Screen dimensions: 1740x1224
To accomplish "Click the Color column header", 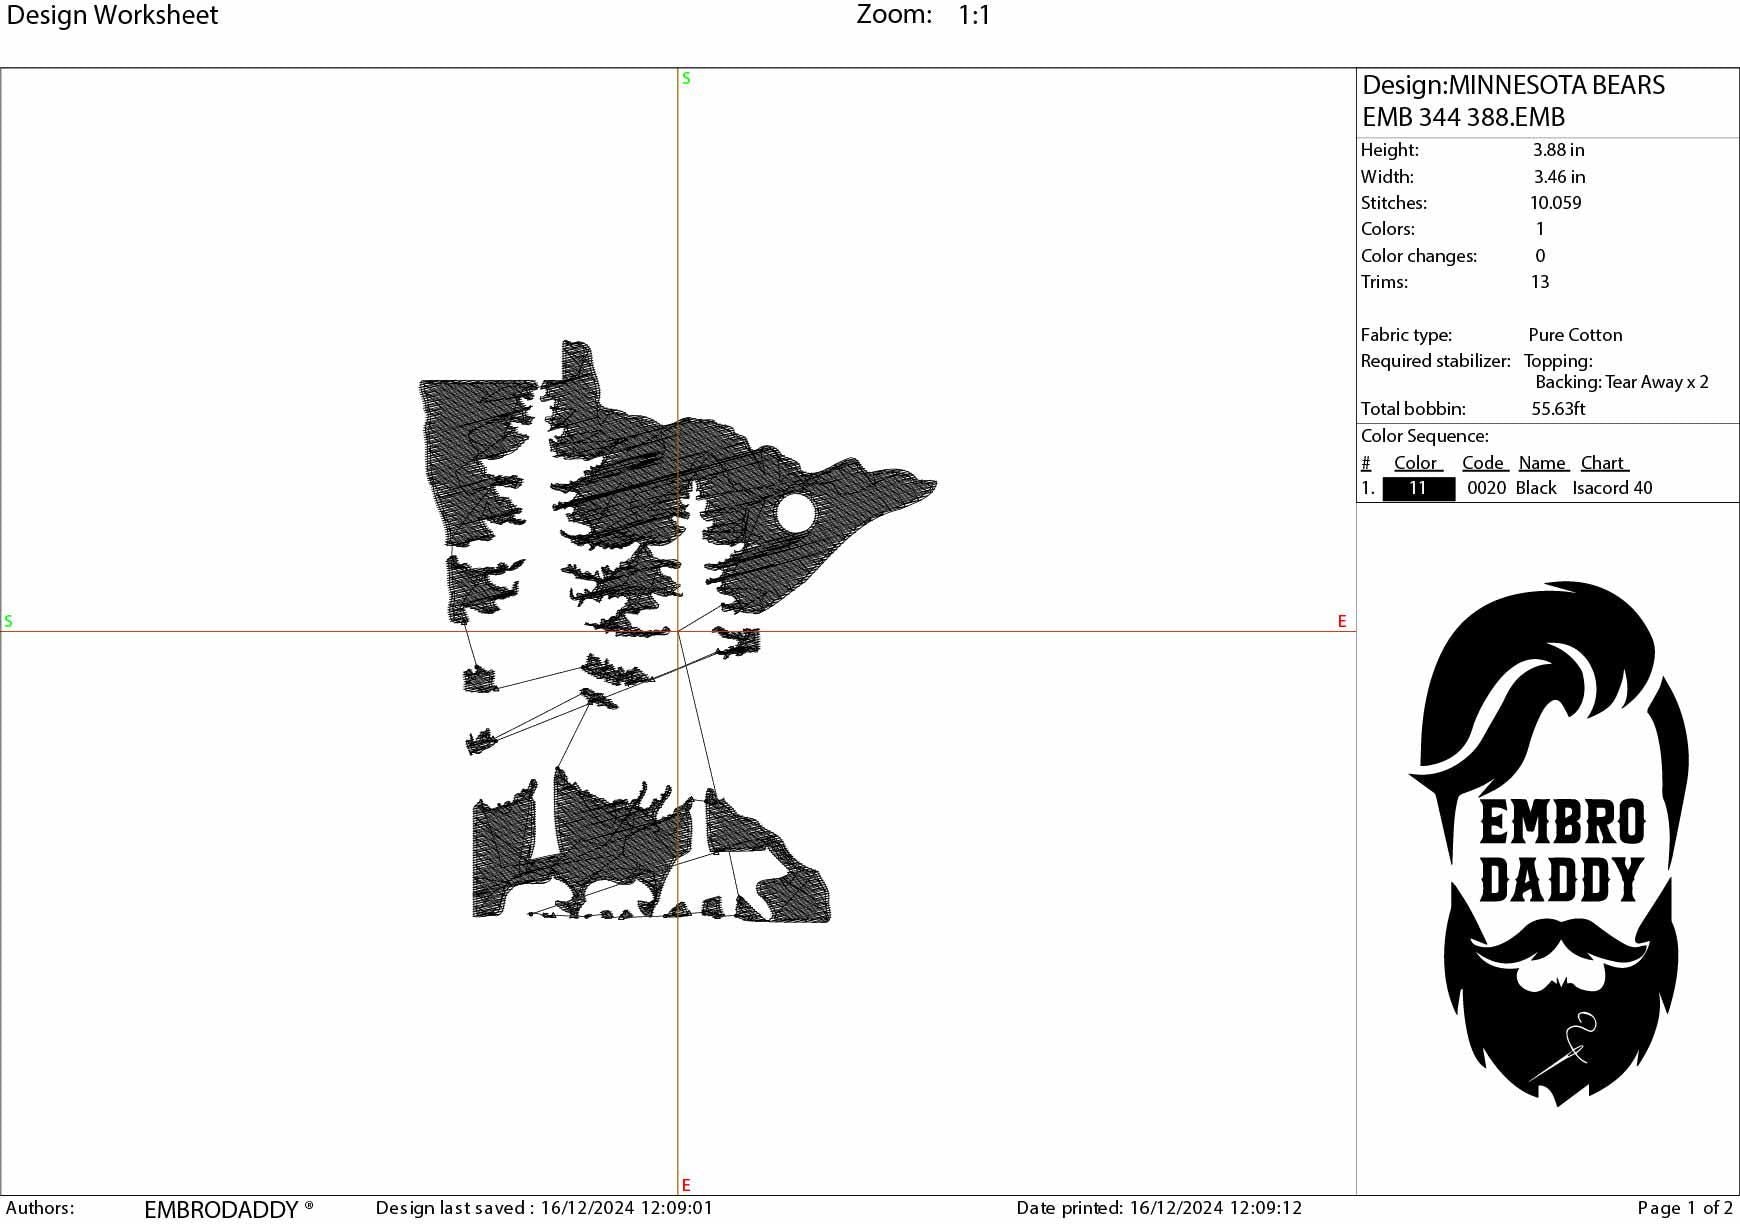I will point(1415,462).
